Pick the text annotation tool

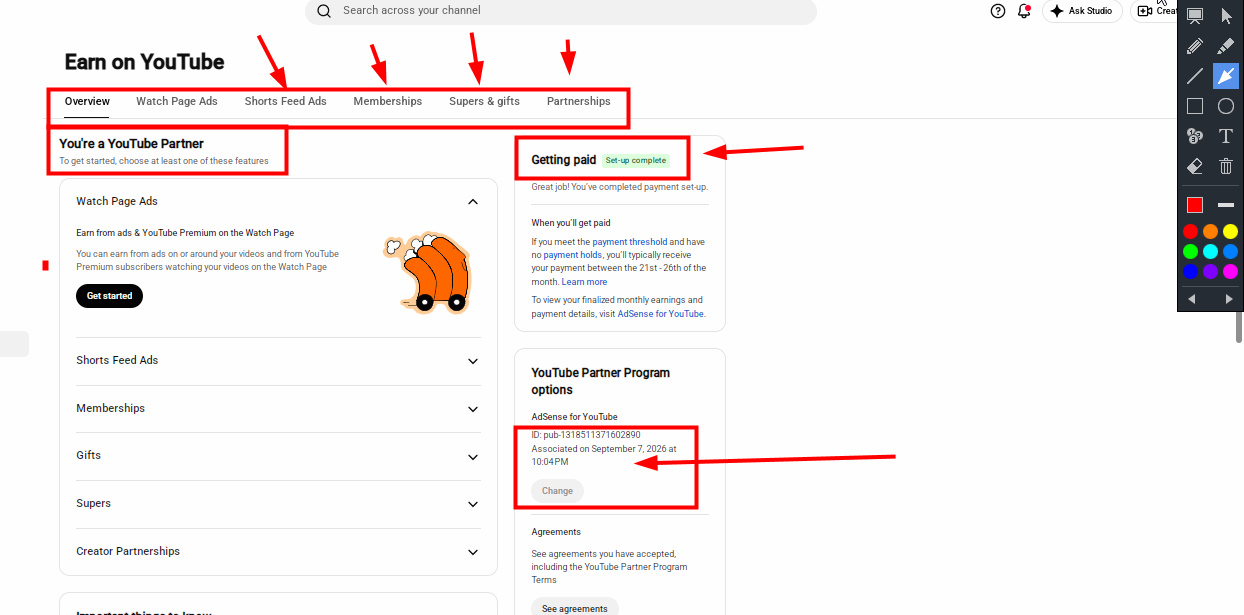[1226, 136]
